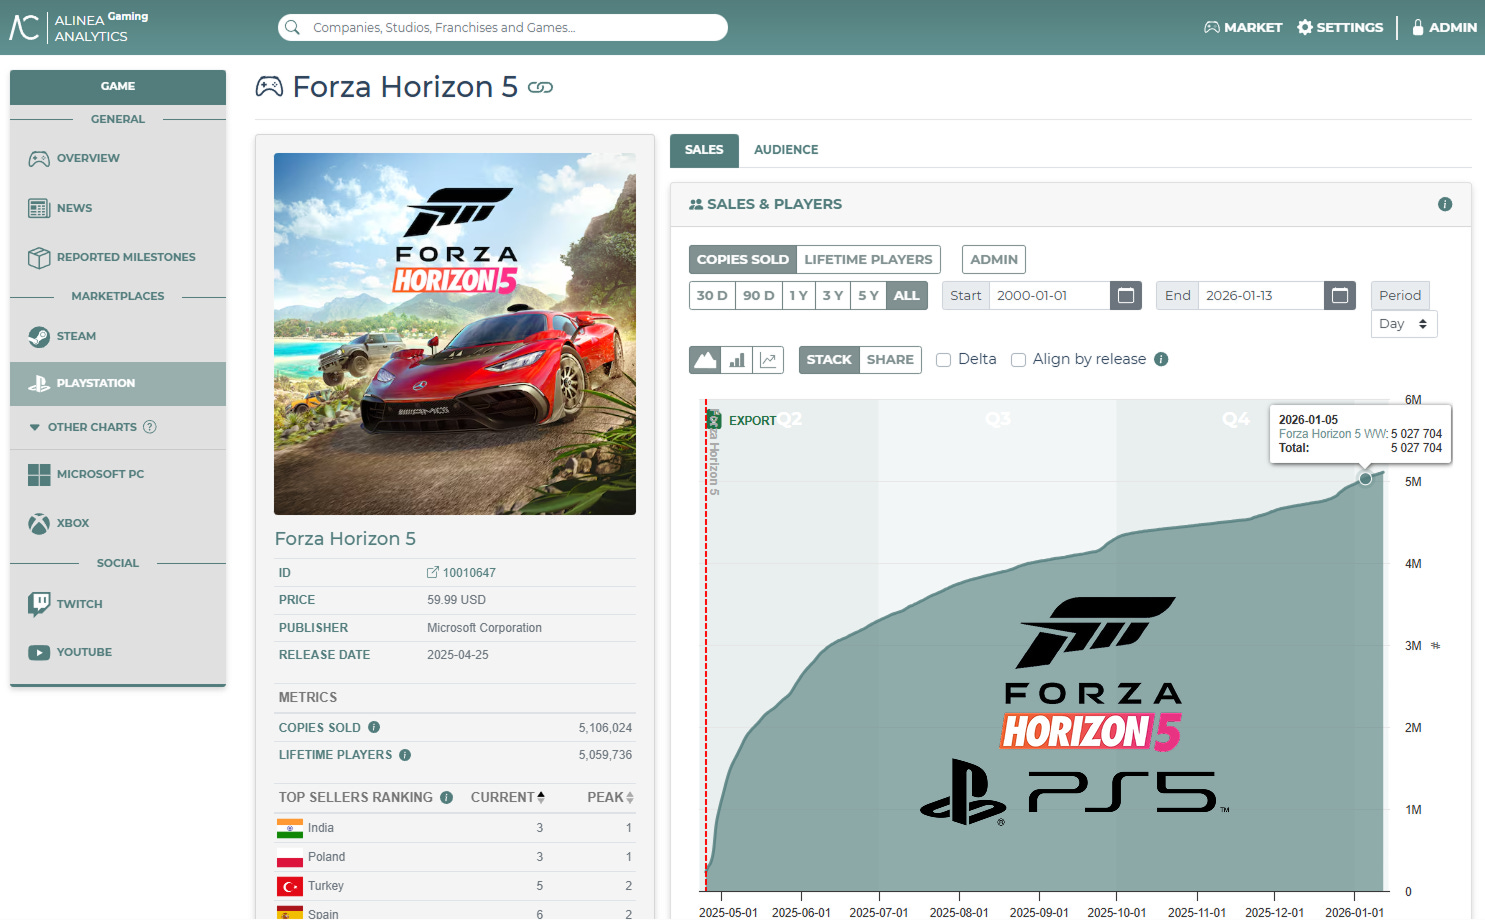Expand the Other Charts section

tap(93, 427)
